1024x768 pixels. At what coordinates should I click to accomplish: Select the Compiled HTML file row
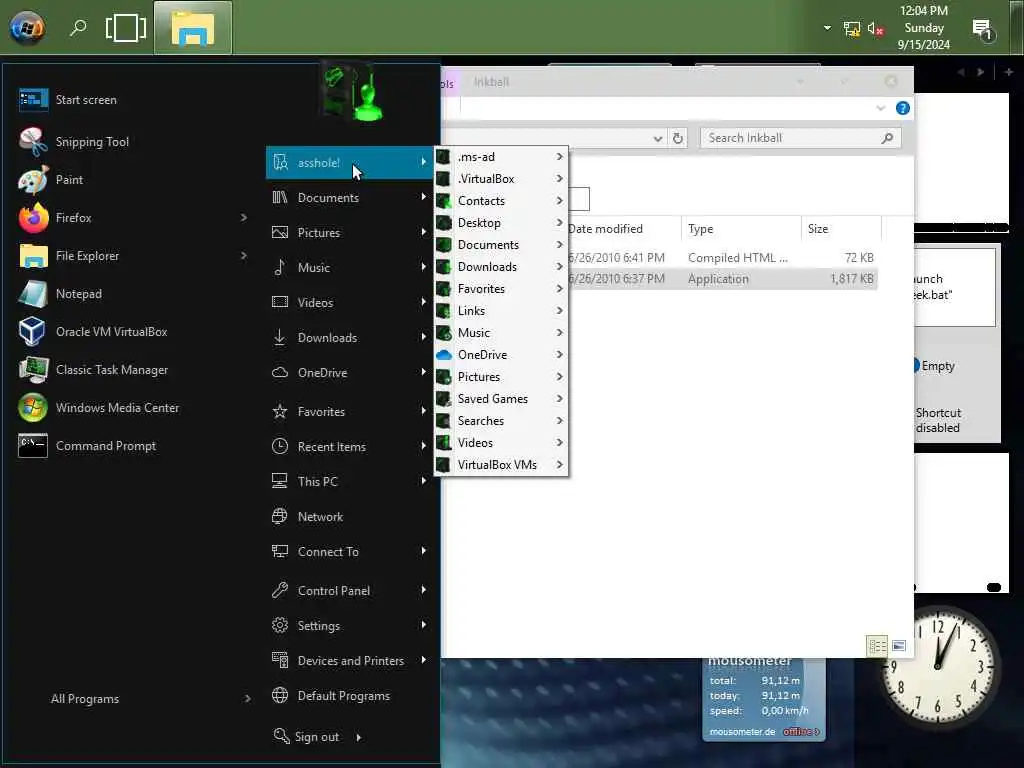click(x=721, y=258)
